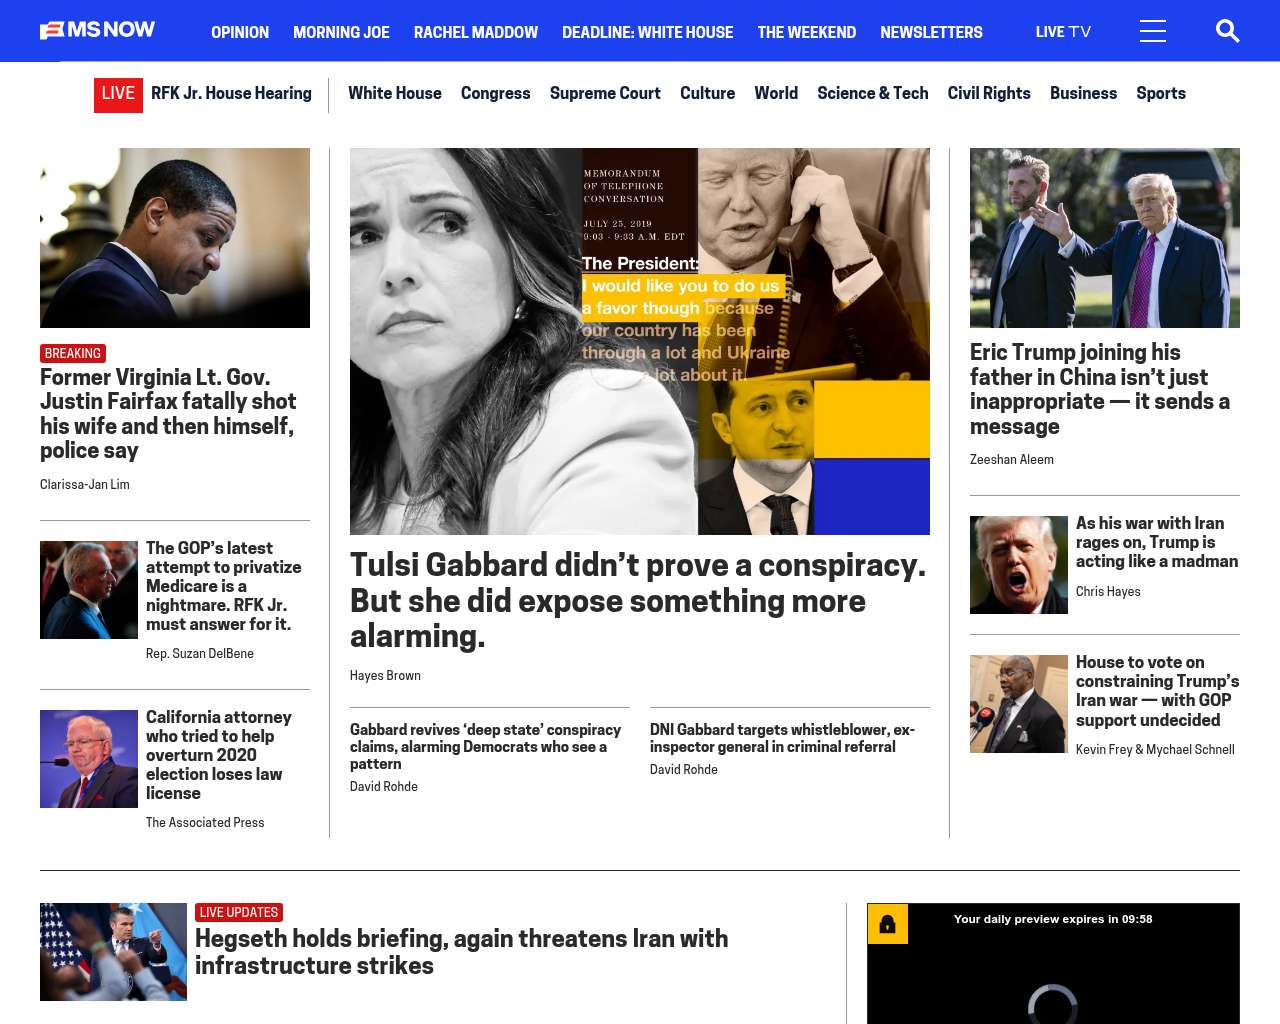Open Eric Trump China story photo
Screen dimensions: 1280x1024
[1105, 238]
